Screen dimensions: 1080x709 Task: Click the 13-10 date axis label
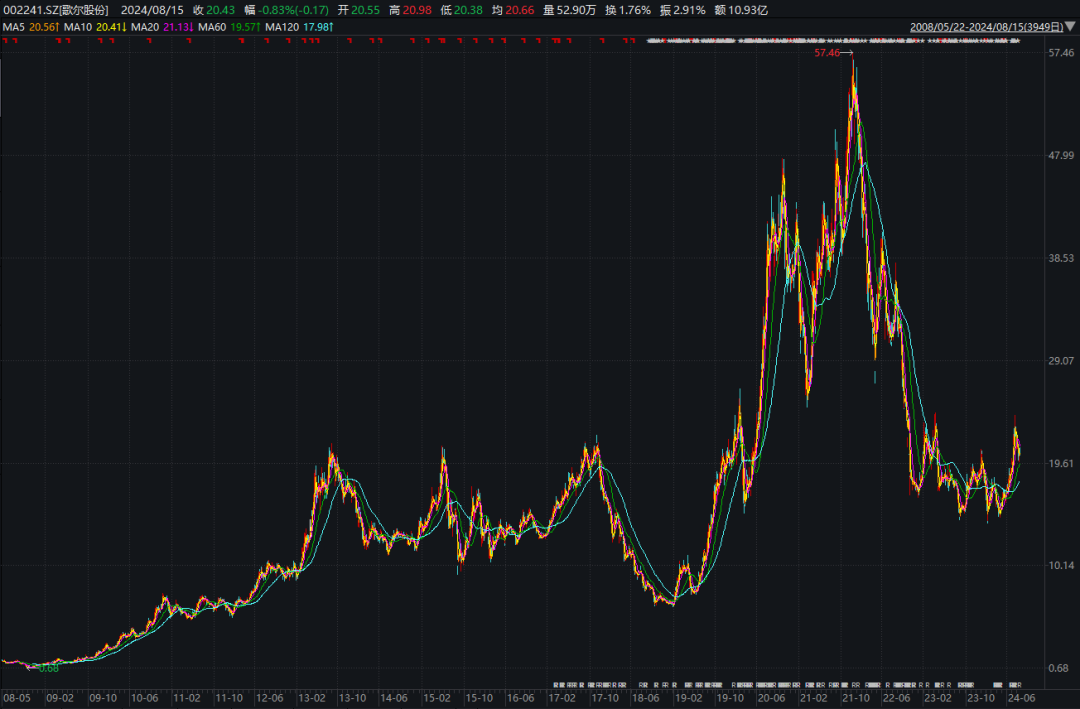pos(352,698)
